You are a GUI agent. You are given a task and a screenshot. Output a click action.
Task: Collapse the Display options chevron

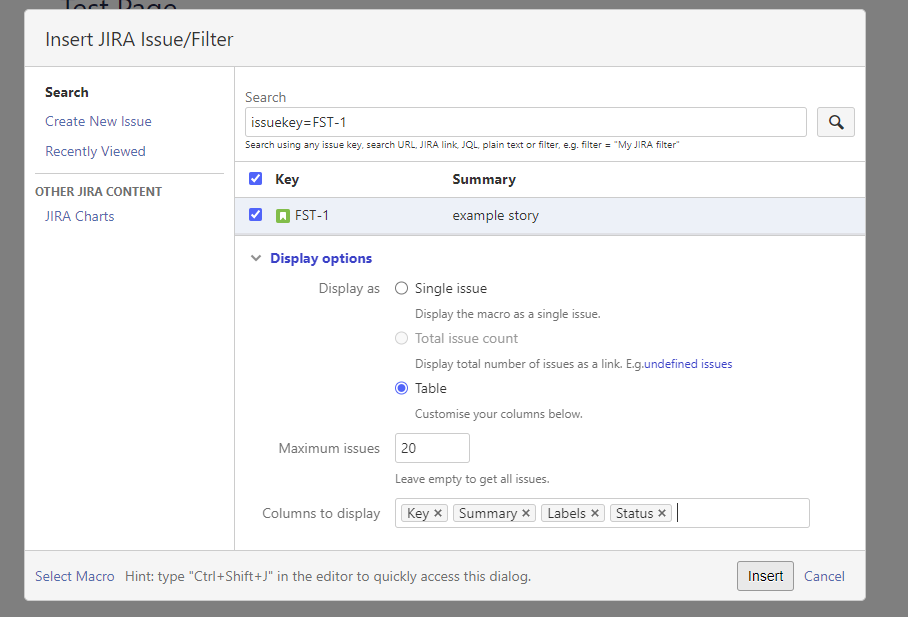255,258
